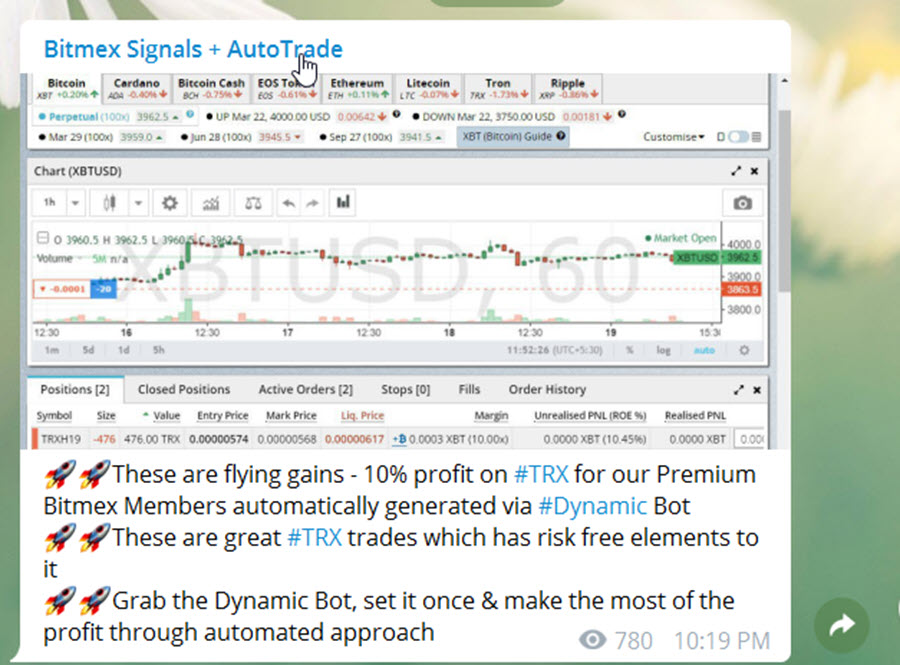Click info icon beside UP Mar 22 contract
Image resolution: width=900 pixels, height=665 pixels.
(x=396, y=114)
